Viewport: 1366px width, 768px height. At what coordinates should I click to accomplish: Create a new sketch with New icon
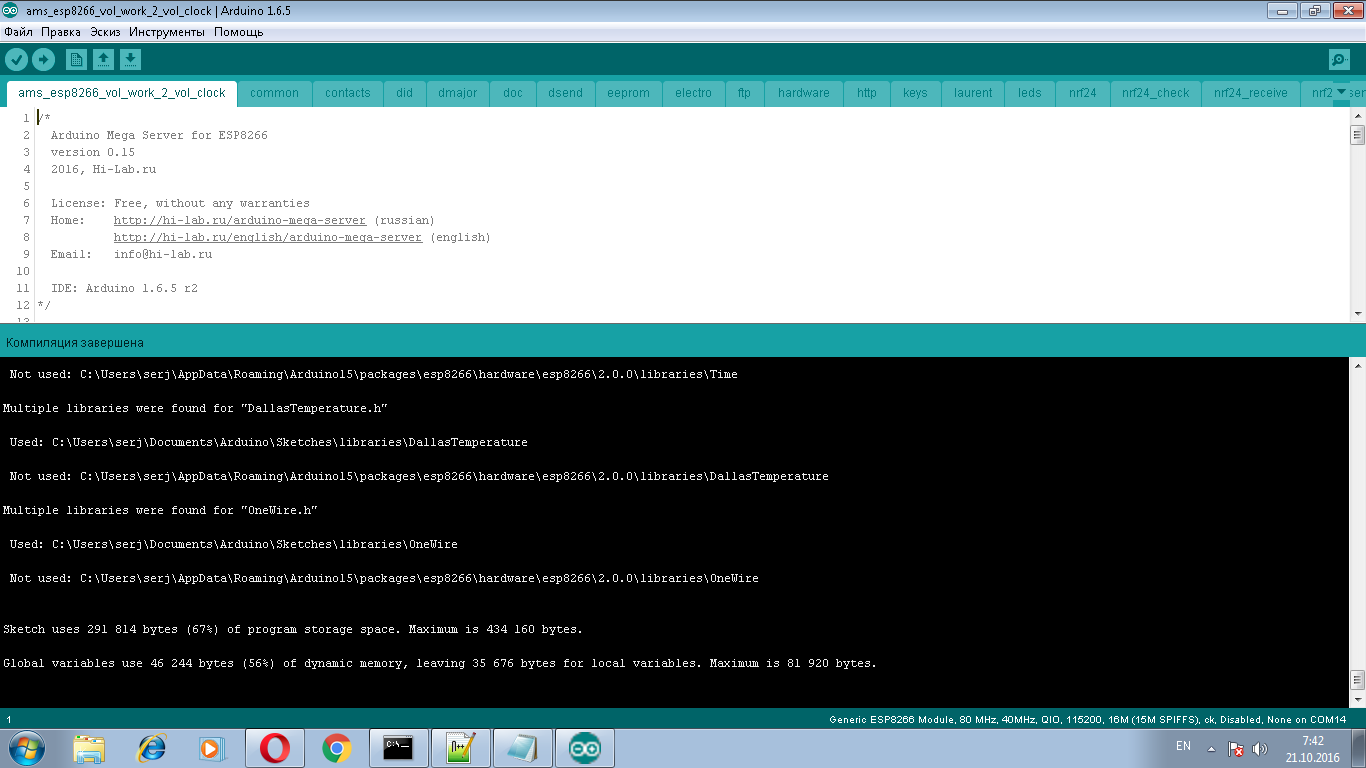click(76, 59)
